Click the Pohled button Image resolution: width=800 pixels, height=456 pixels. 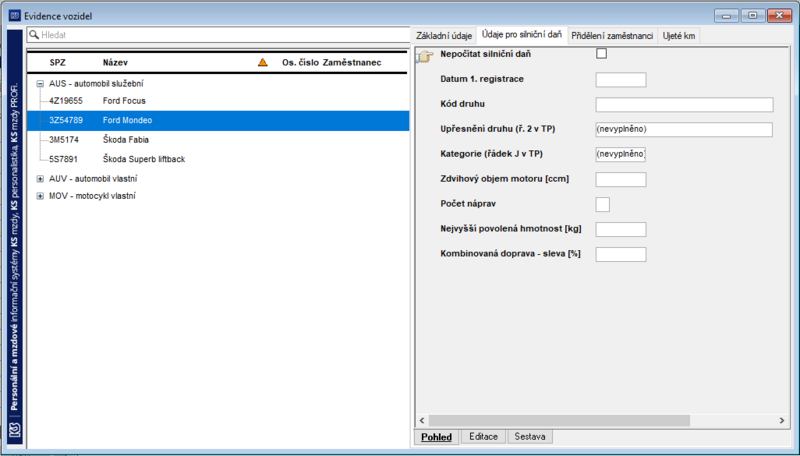pyautogui.click(x=436, y=437)
